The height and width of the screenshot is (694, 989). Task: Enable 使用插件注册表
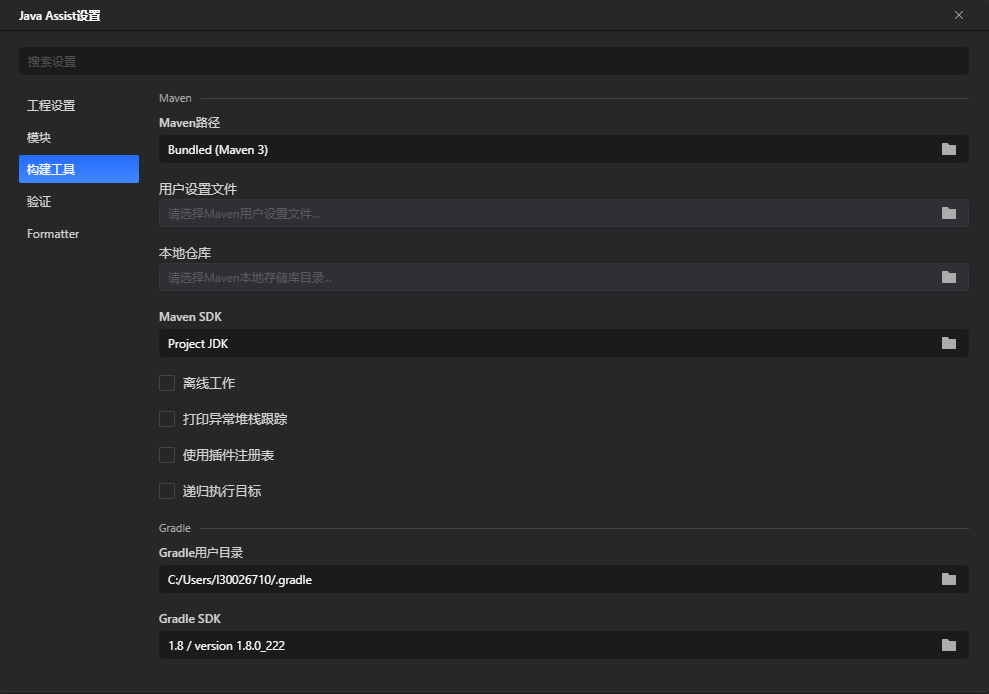(167, 455)
